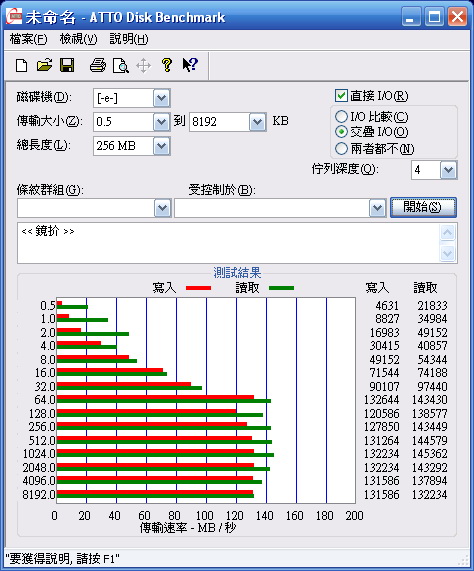The width and height of the screenshot is (474, 571).
Task: Open the 說明 menu
Action: [129, 39]
